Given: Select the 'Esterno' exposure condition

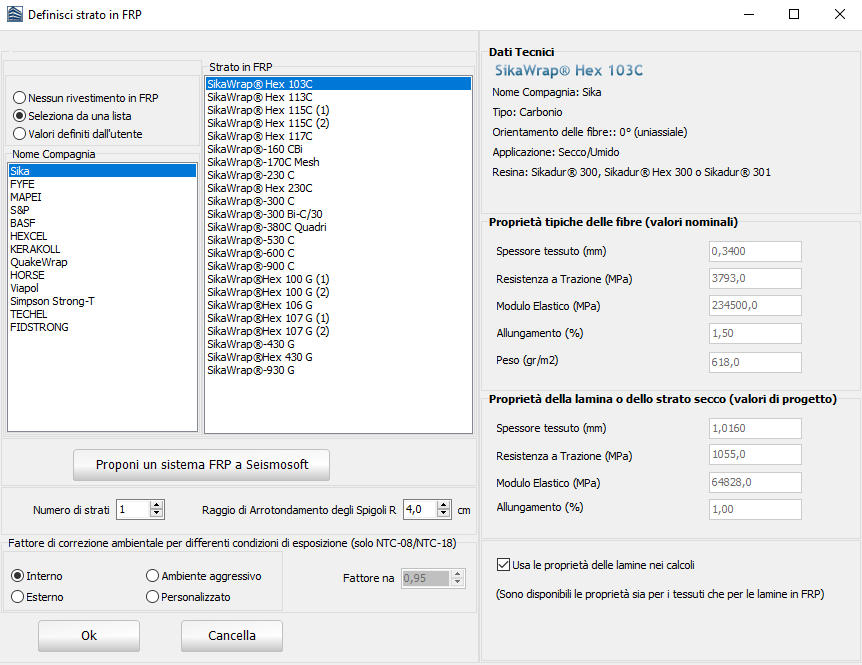Looking at the screenshot, I should tap(18, 597).
